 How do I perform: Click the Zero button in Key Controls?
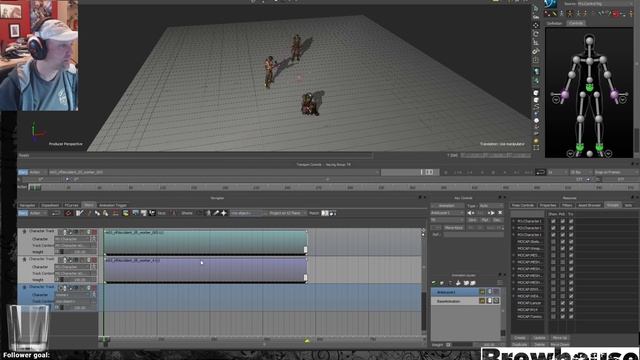(472, 220)
